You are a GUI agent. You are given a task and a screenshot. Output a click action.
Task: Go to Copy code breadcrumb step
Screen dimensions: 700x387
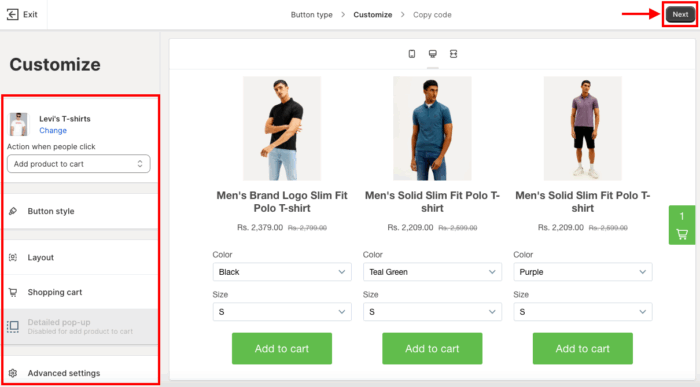pyautogui.click(x=432, y=15)
